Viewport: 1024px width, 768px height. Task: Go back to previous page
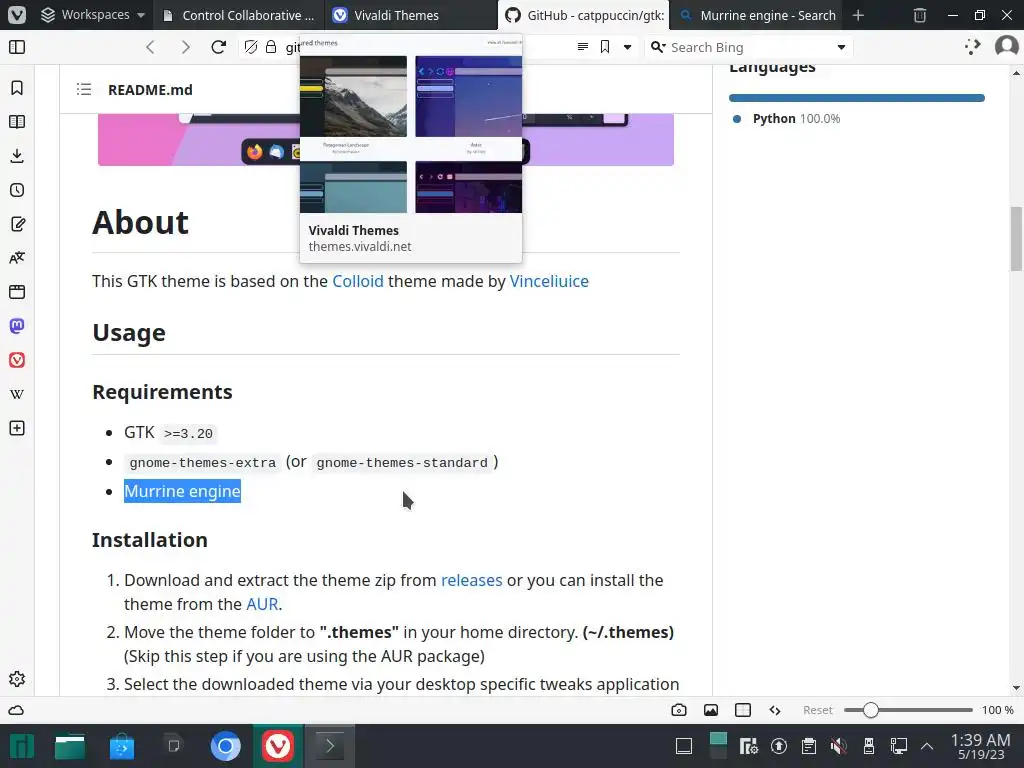(150, 47)
